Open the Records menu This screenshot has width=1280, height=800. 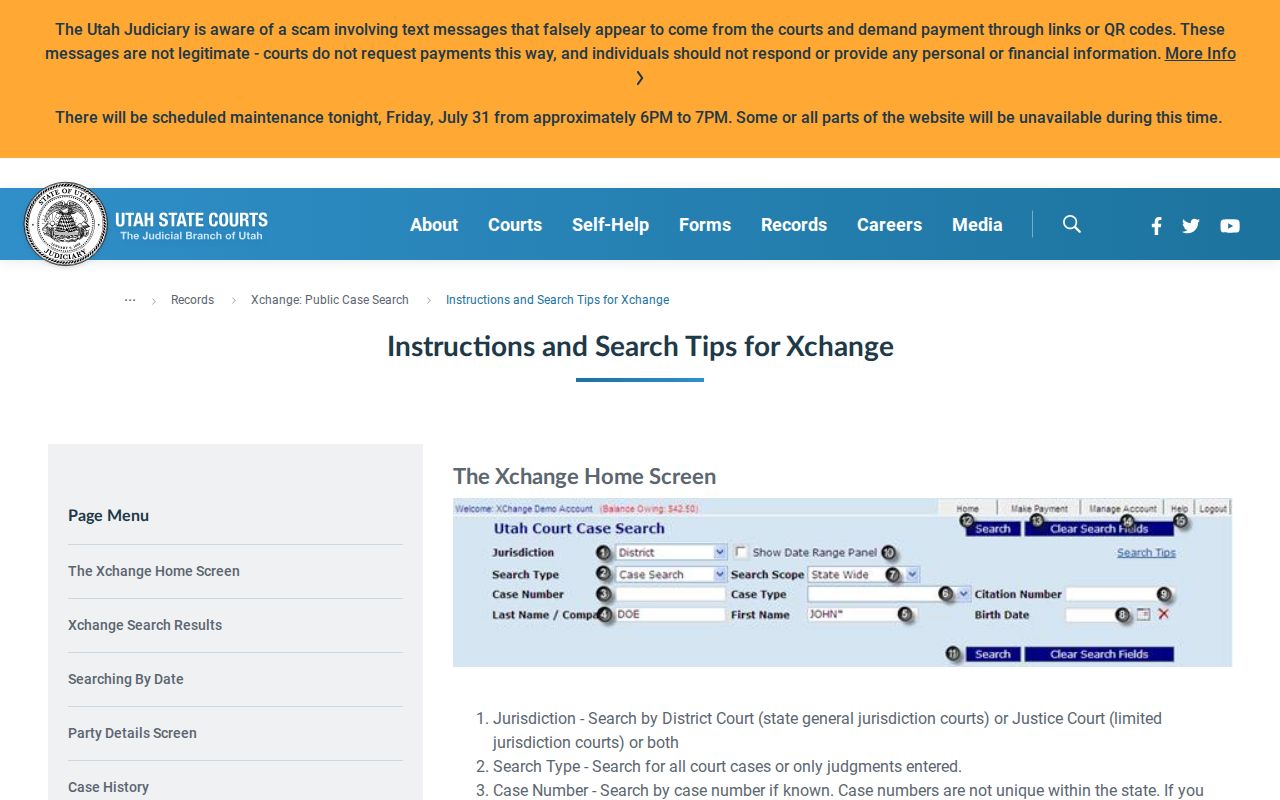(794, 225)
